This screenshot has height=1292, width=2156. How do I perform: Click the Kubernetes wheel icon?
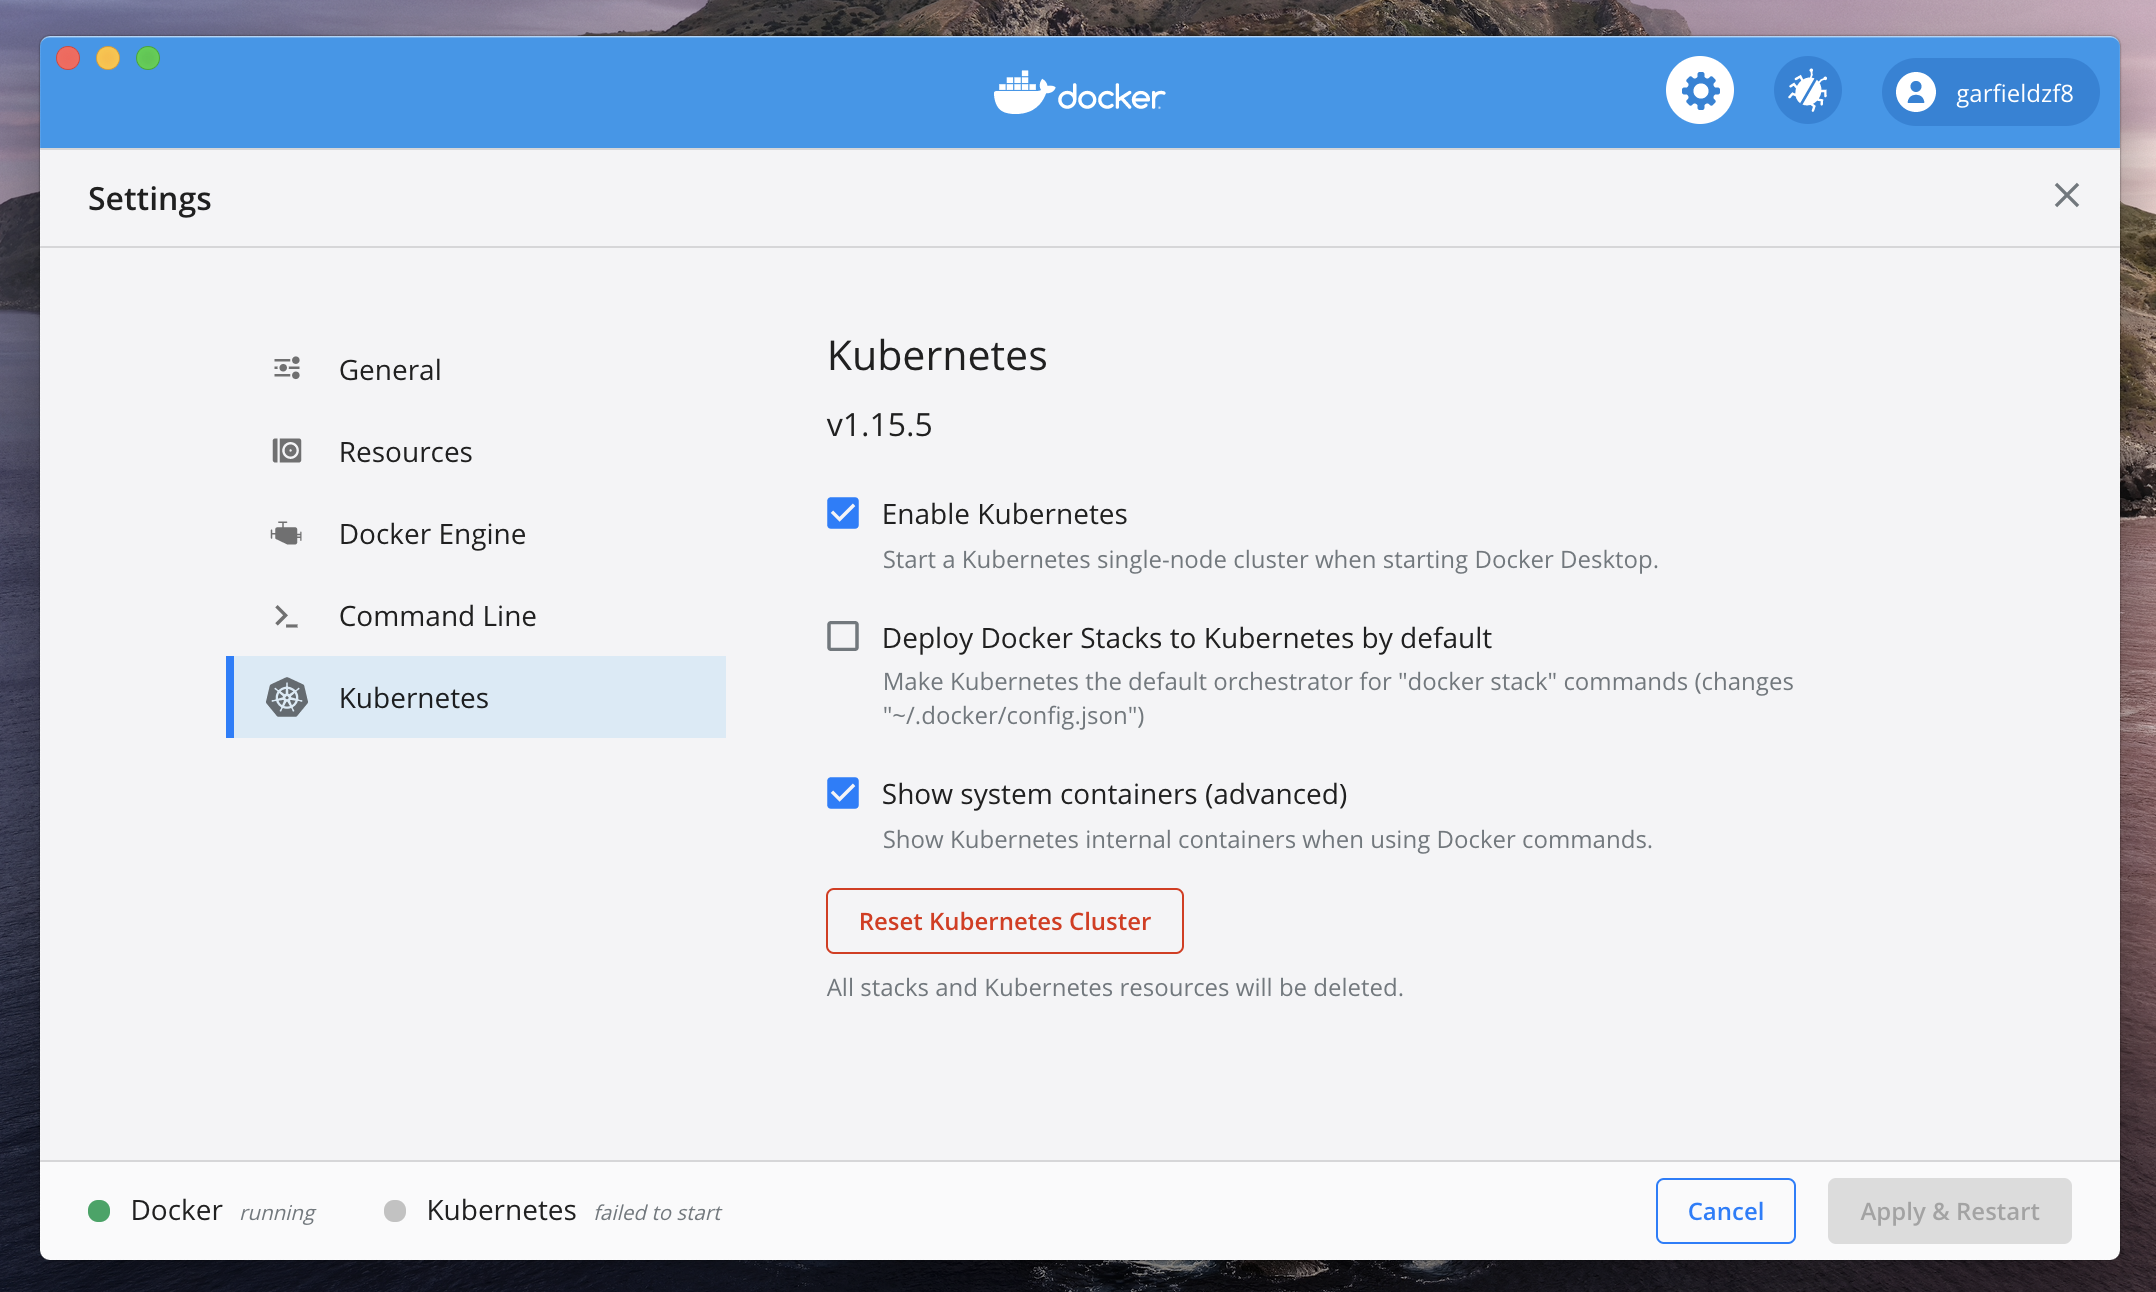coord(287,697)
